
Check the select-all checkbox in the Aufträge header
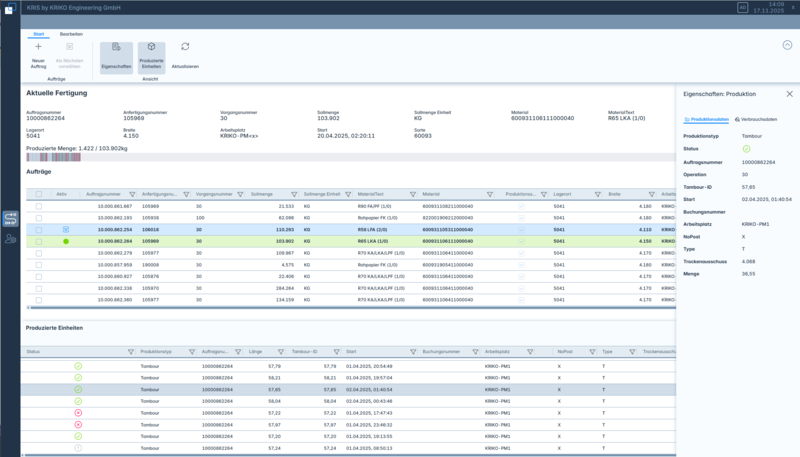coord(39,194)
